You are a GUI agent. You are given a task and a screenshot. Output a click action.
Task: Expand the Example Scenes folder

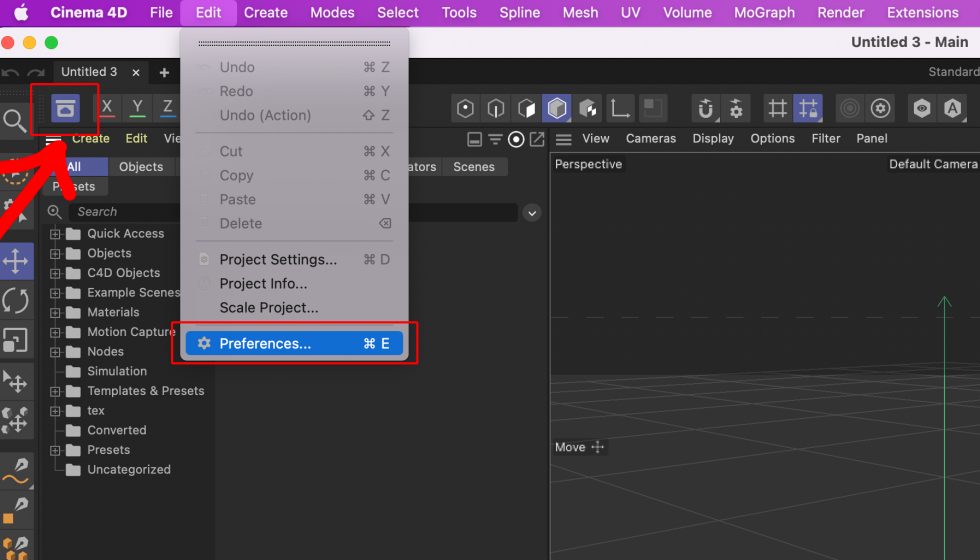[x=55, y=293]
